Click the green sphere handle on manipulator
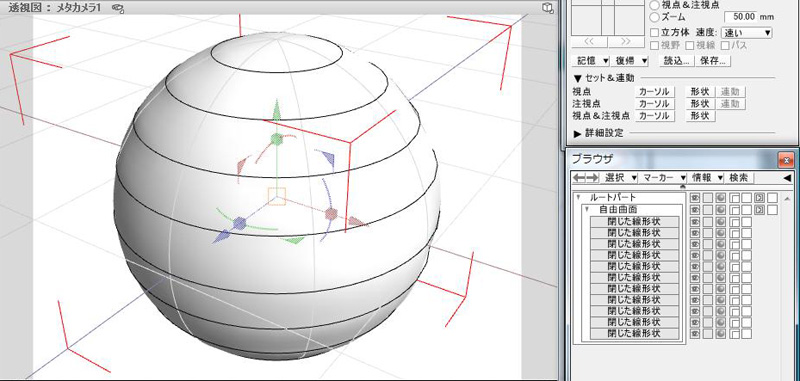Image resolution: width=800 pixels, height=381 pixels. coord(276,138)
